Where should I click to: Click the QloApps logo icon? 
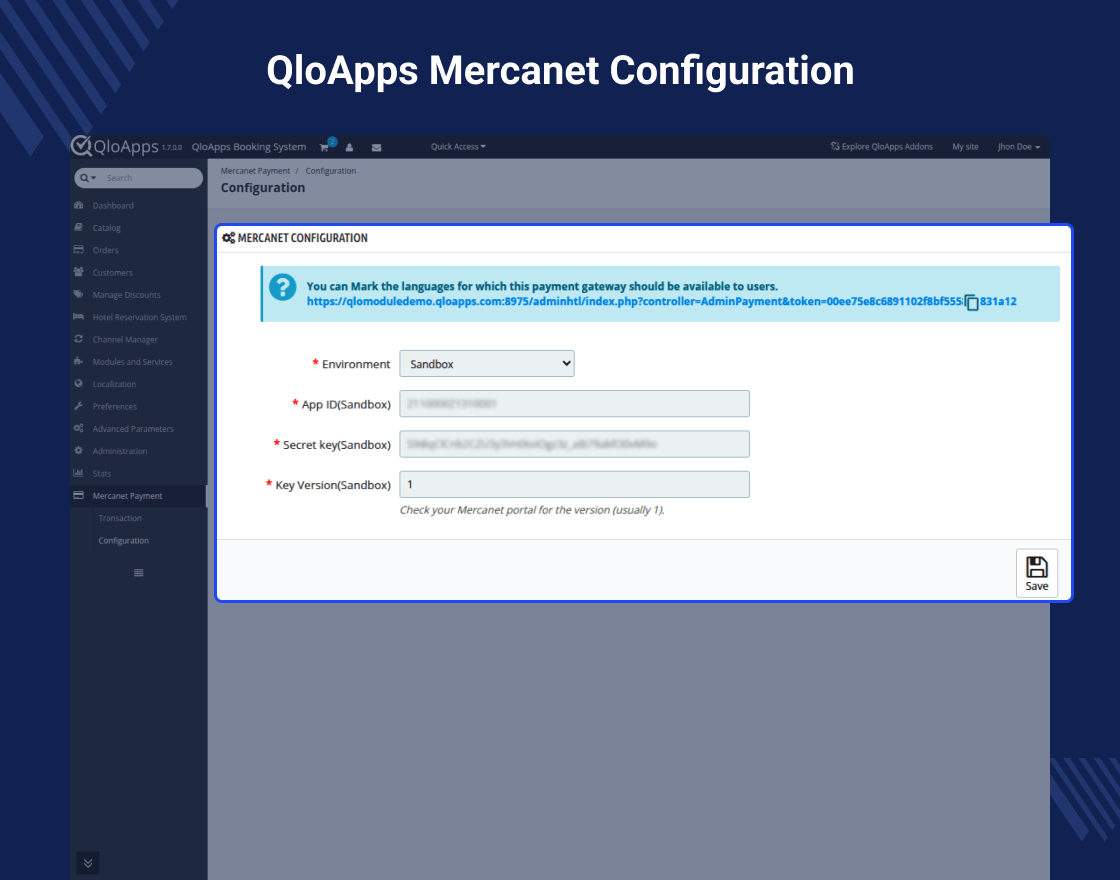pos(81,145)
